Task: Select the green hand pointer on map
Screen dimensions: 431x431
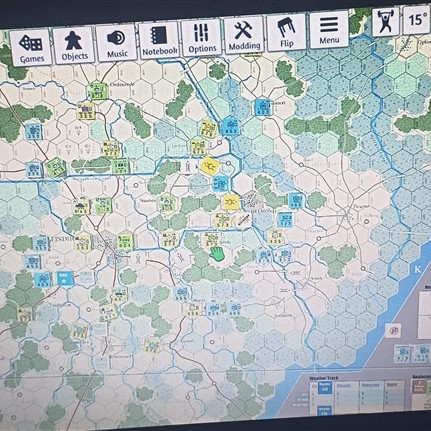Action: pyautogui.click(x=217, y=253)
